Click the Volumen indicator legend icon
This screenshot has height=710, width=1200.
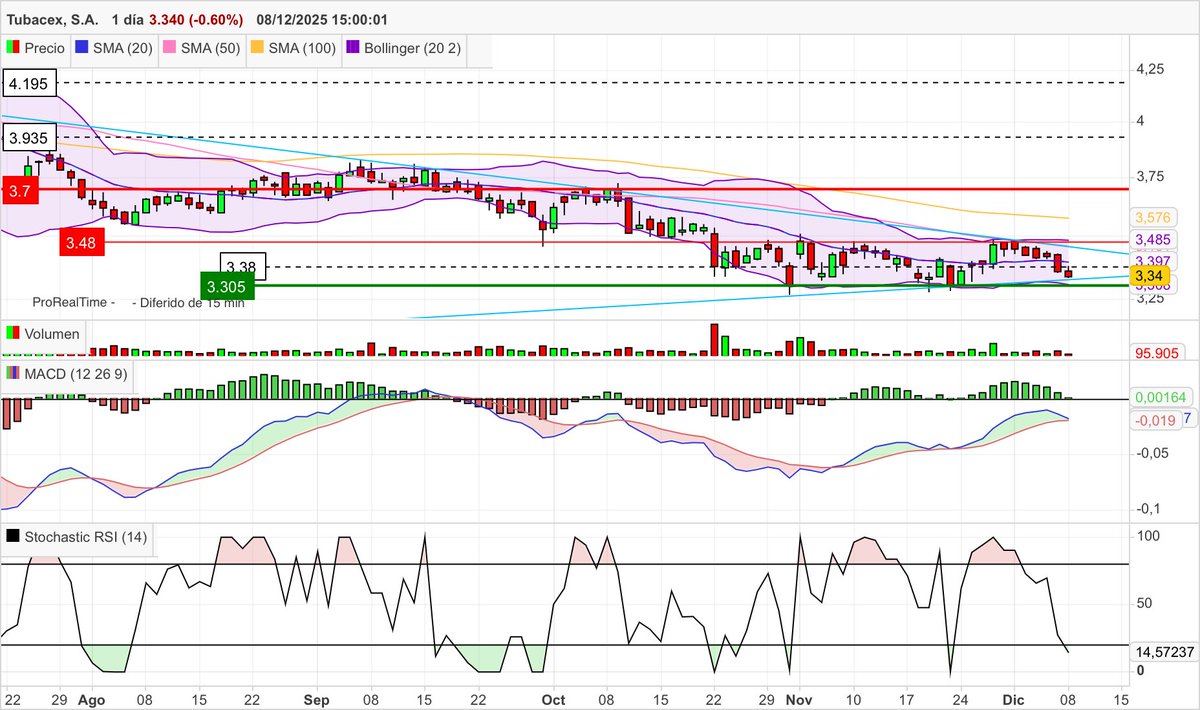tap(14, 333)
